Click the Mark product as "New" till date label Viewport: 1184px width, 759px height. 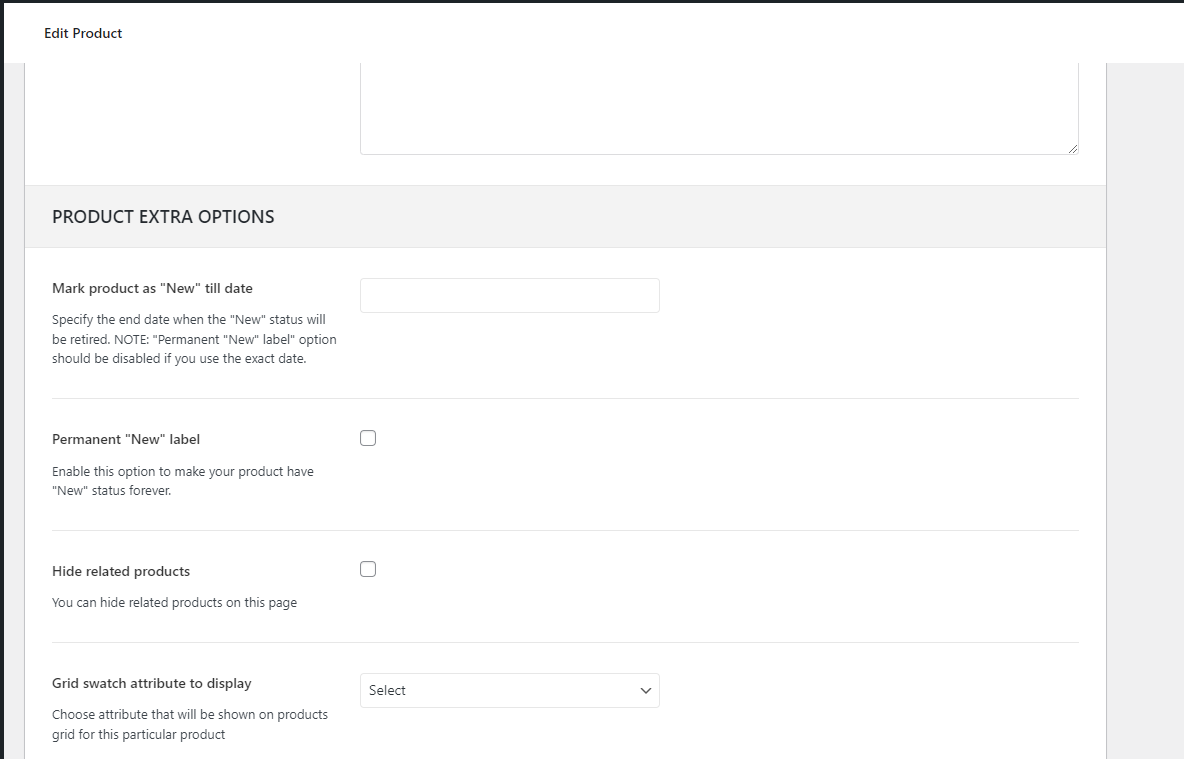pos(152,288)
